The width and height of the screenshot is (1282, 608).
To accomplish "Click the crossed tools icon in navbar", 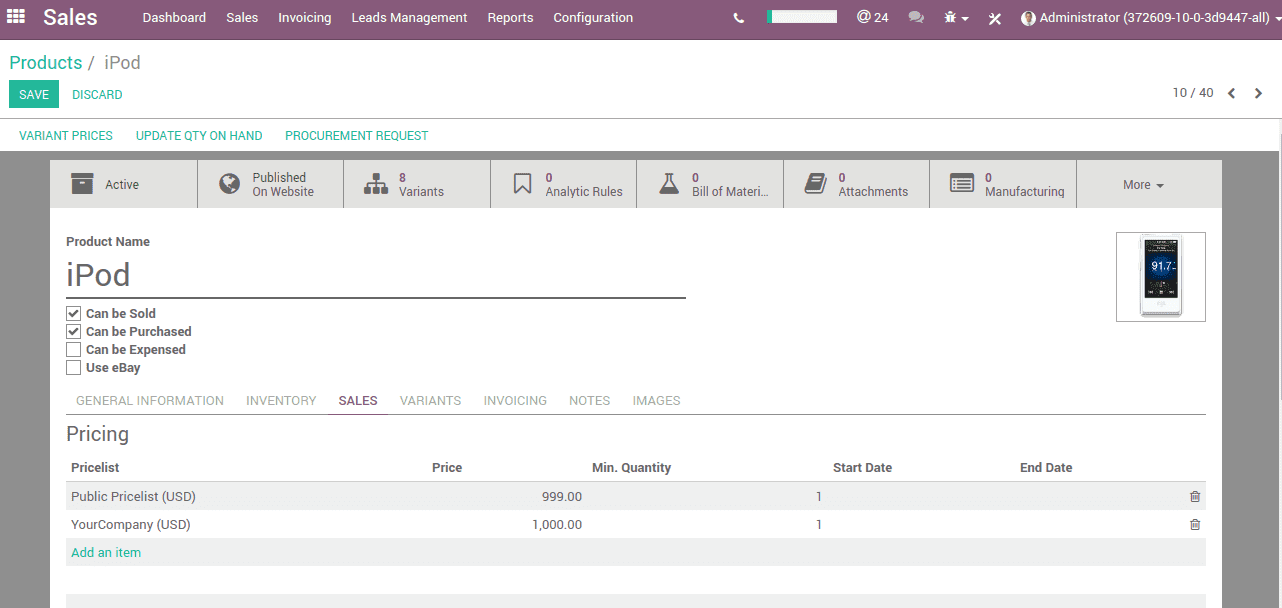I will [x=995, y=18].
